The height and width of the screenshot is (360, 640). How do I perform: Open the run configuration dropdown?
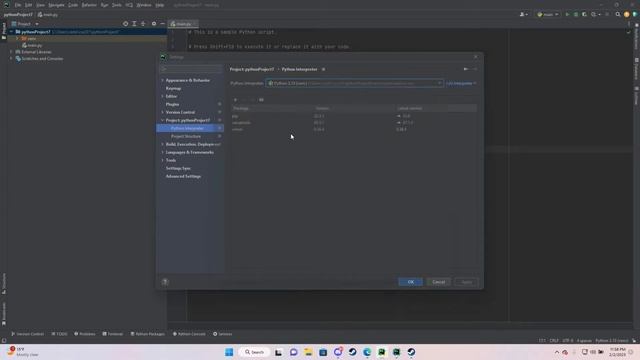pos(548,14)
